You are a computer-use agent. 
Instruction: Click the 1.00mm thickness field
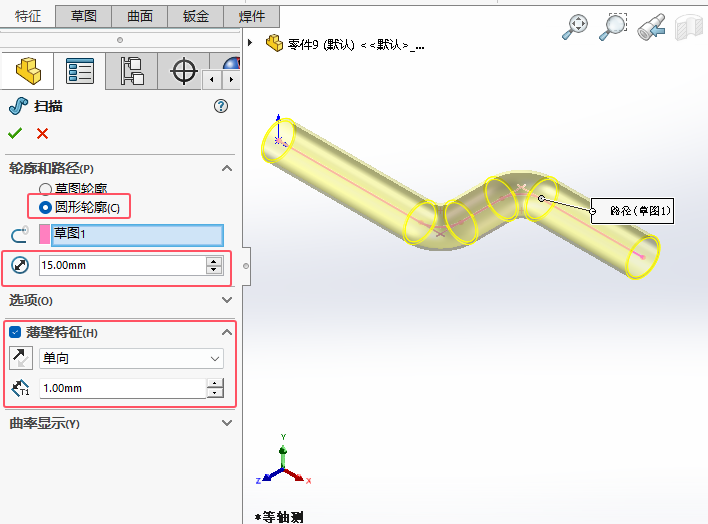pyautogui.click(x=123, y=388)
